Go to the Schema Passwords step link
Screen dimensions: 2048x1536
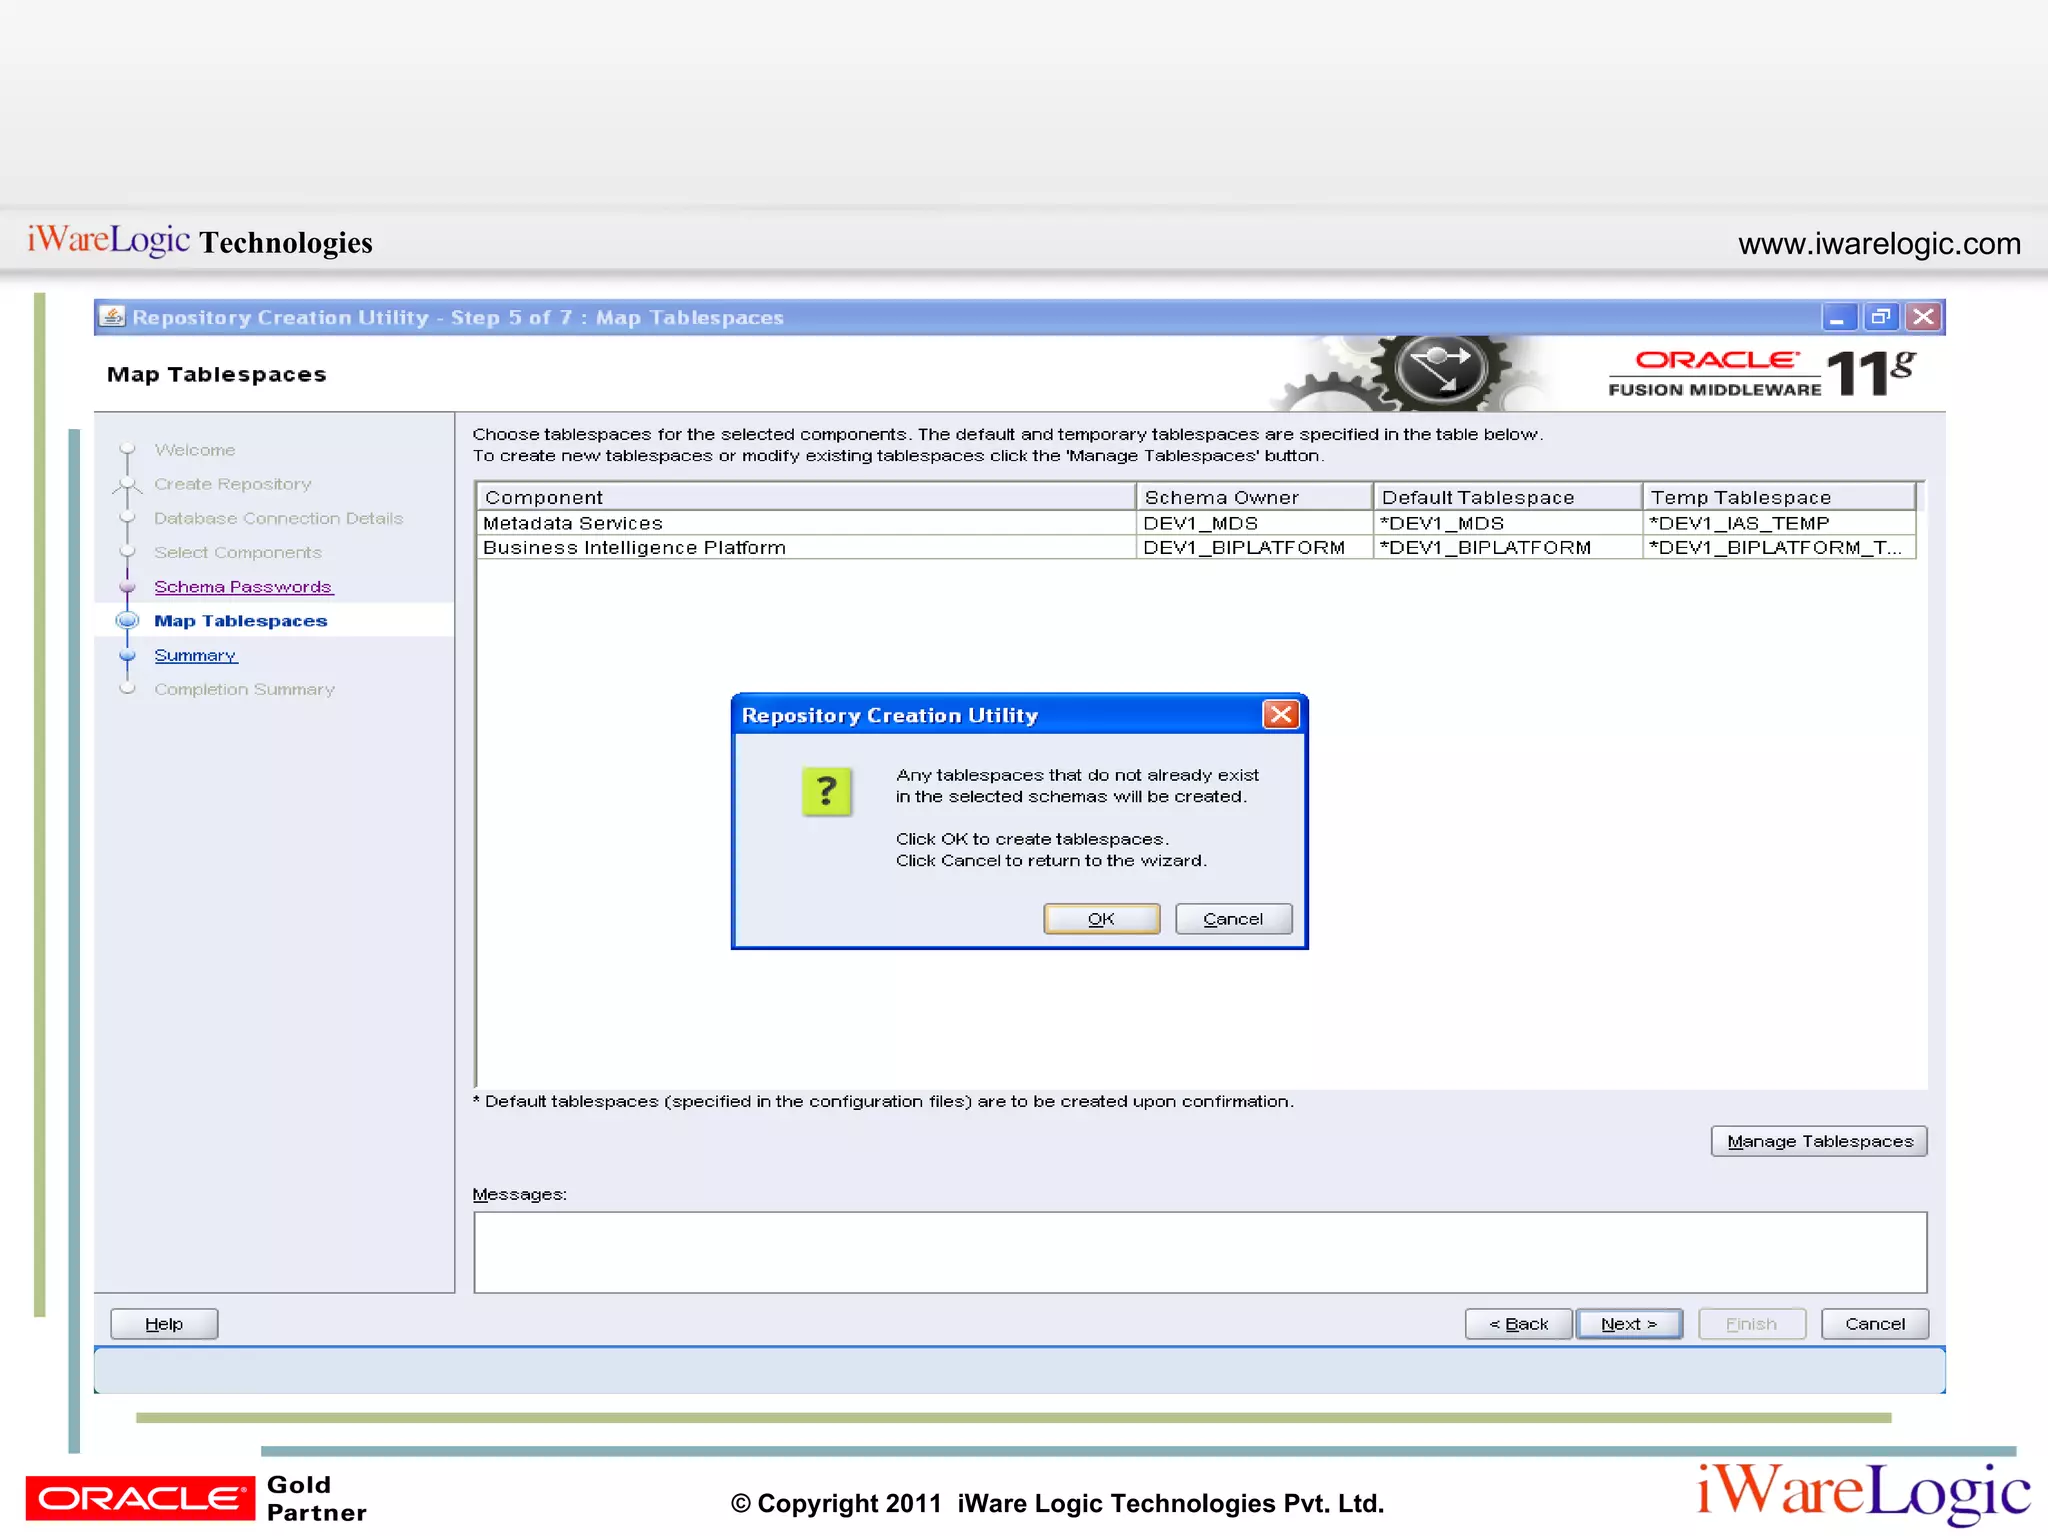pyautogui.click(x=243, y=587)
